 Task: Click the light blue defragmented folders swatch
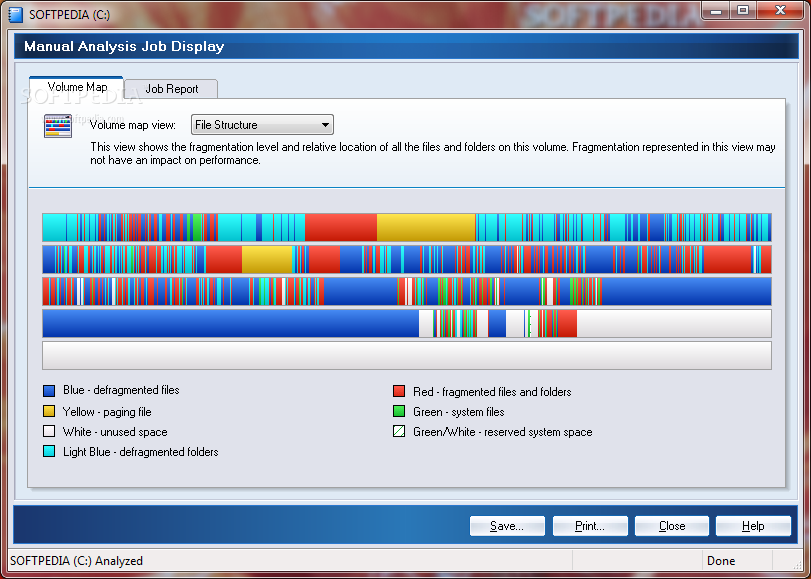(49, 451)
